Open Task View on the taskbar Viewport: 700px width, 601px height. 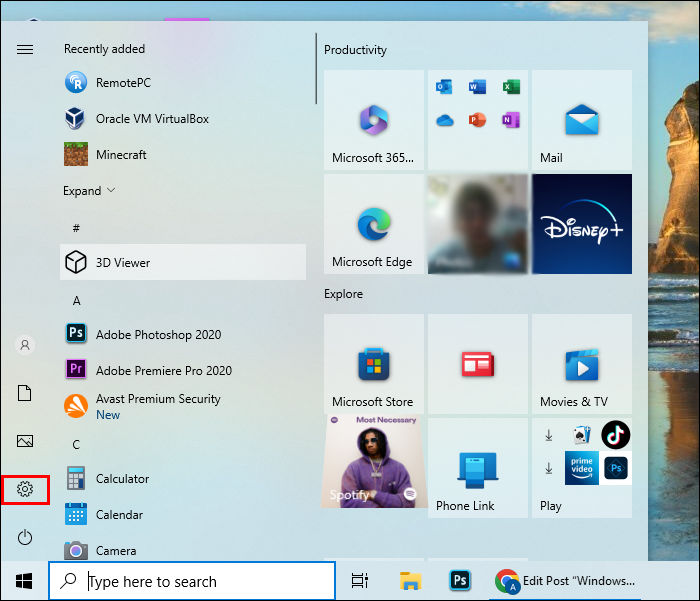[x=359, y=581]
